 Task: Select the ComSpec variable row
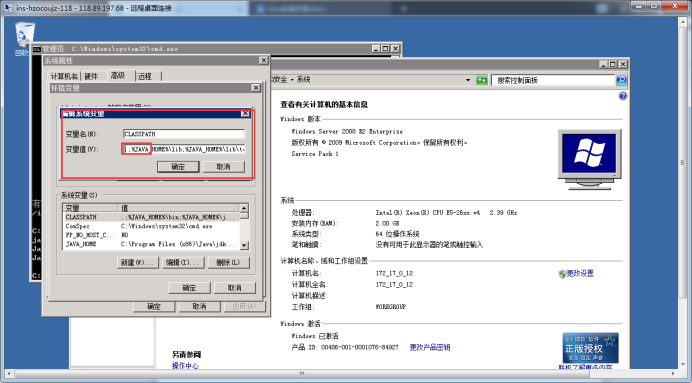point(151,226)
